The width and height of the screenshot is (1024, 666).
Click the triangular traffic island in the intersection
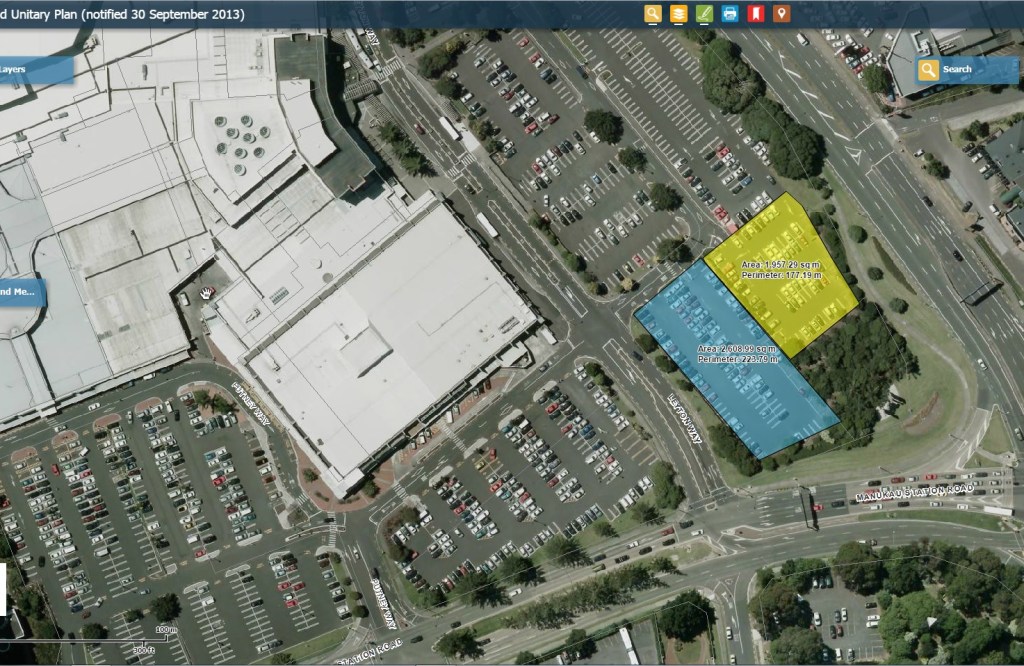pyautogui.click(x=853, y=155)
